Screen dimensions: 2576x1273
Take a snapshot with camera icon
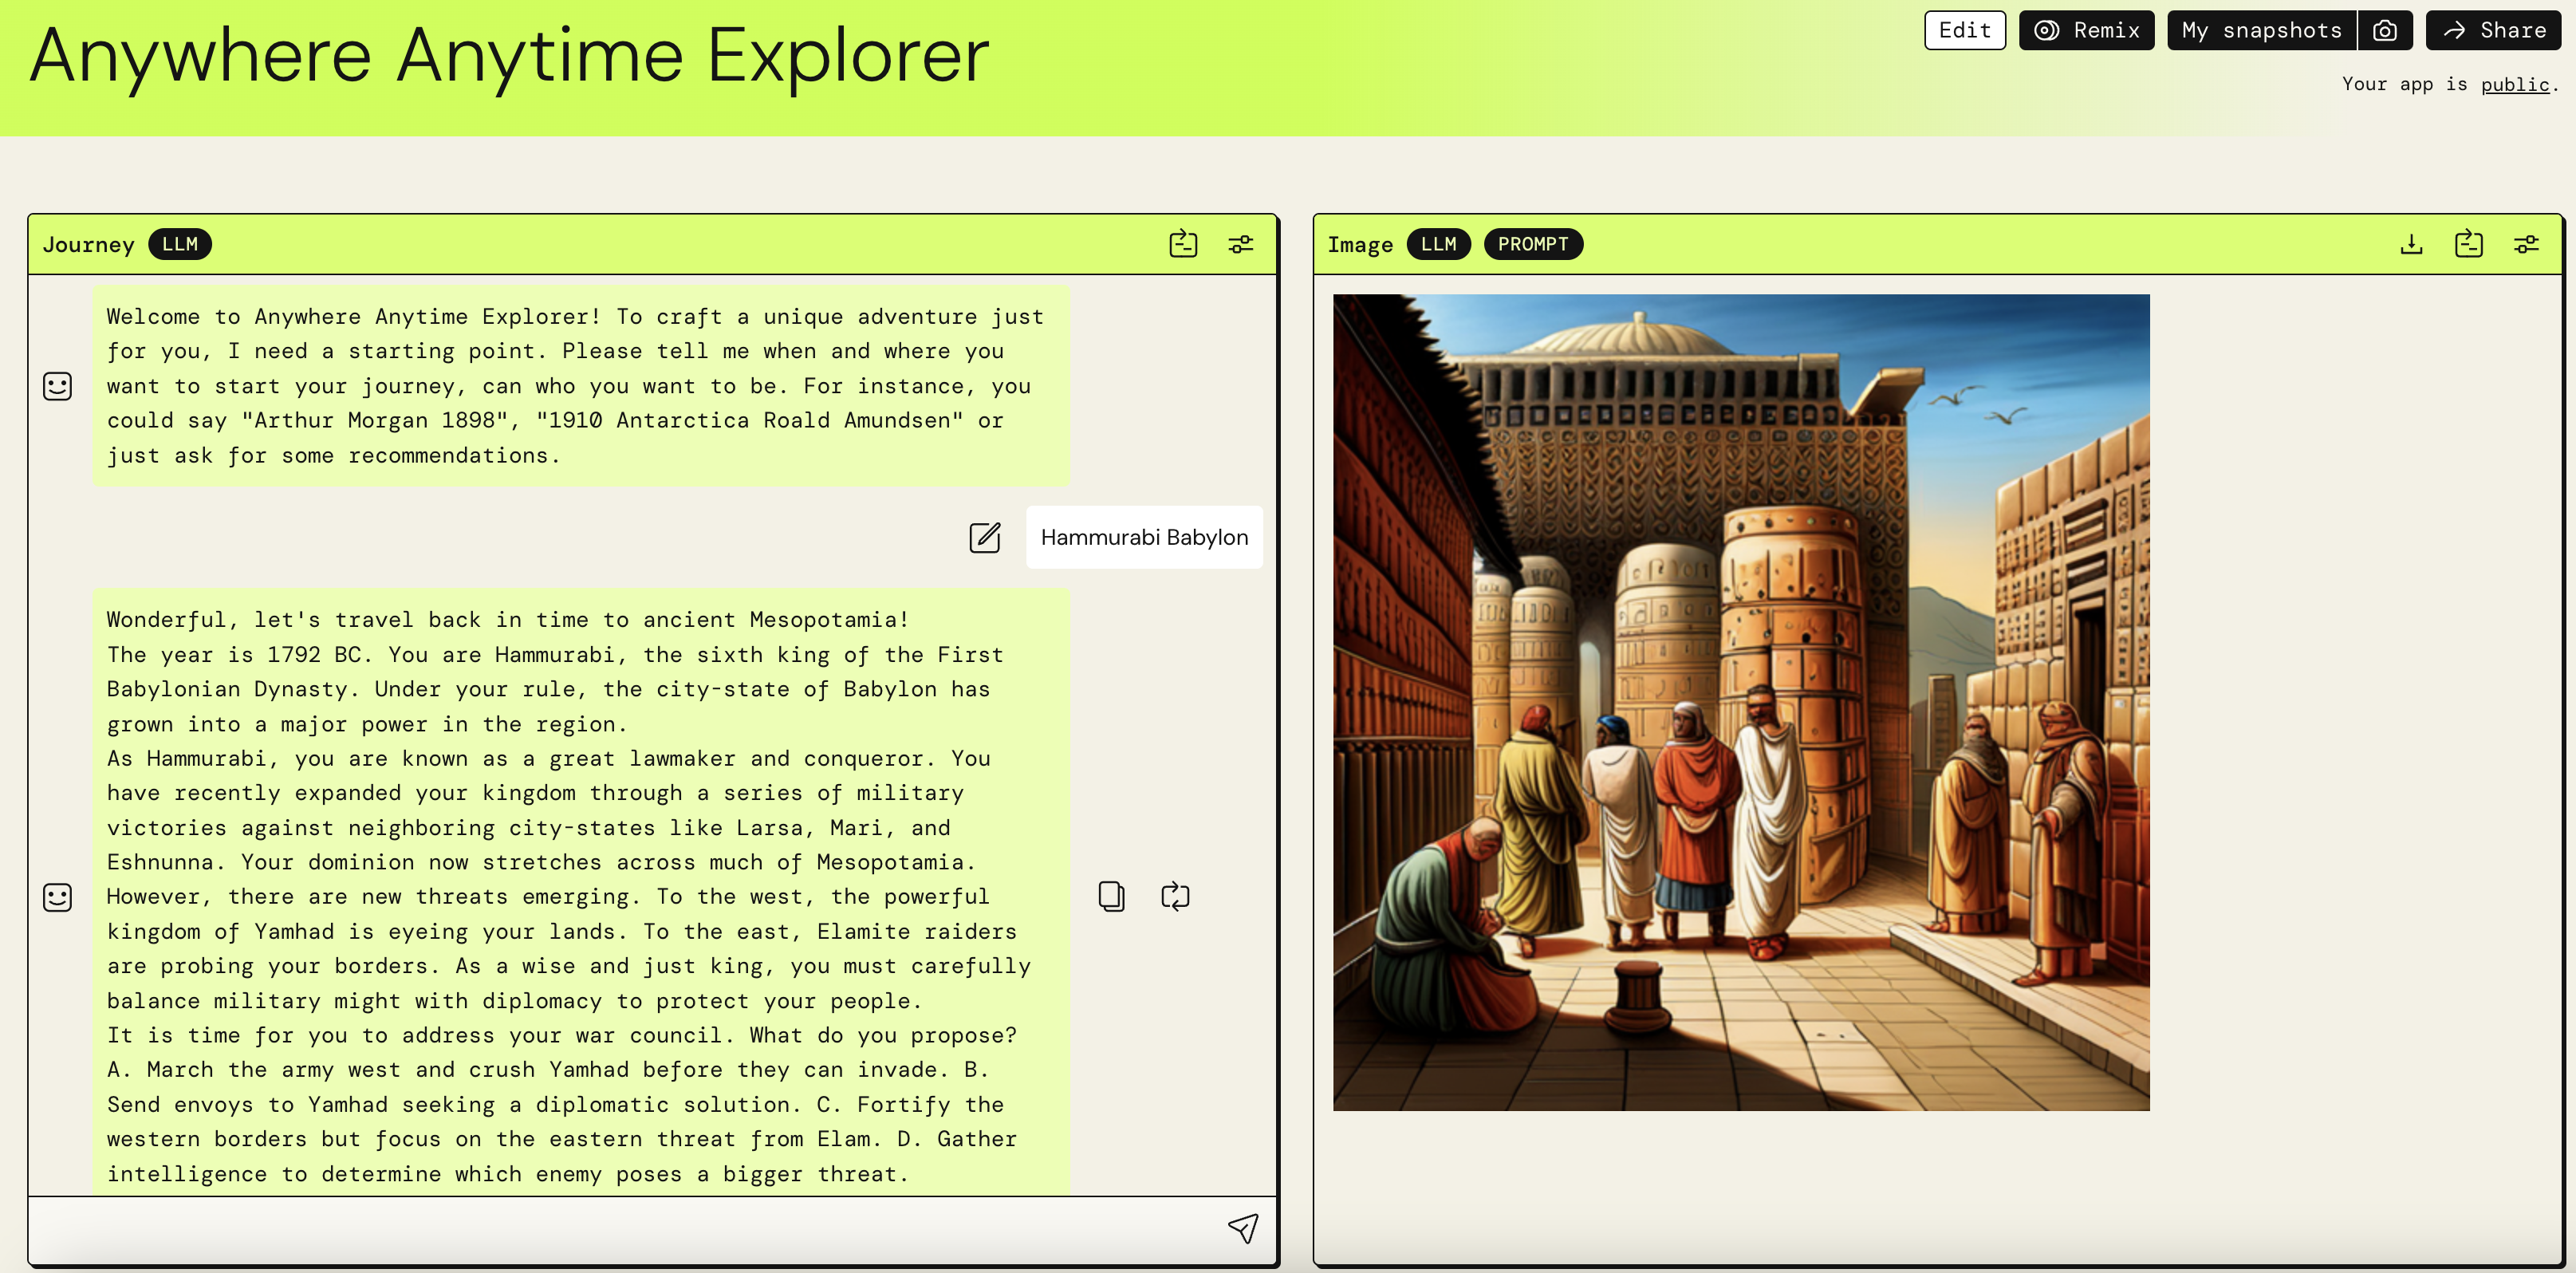pyautogui.click(x=2385, y=31)
